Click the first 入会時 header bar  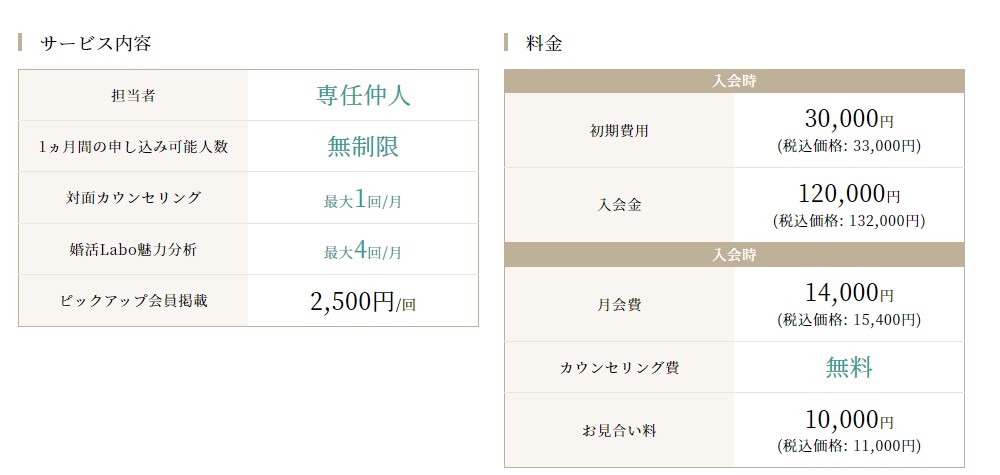pos(734,82)
